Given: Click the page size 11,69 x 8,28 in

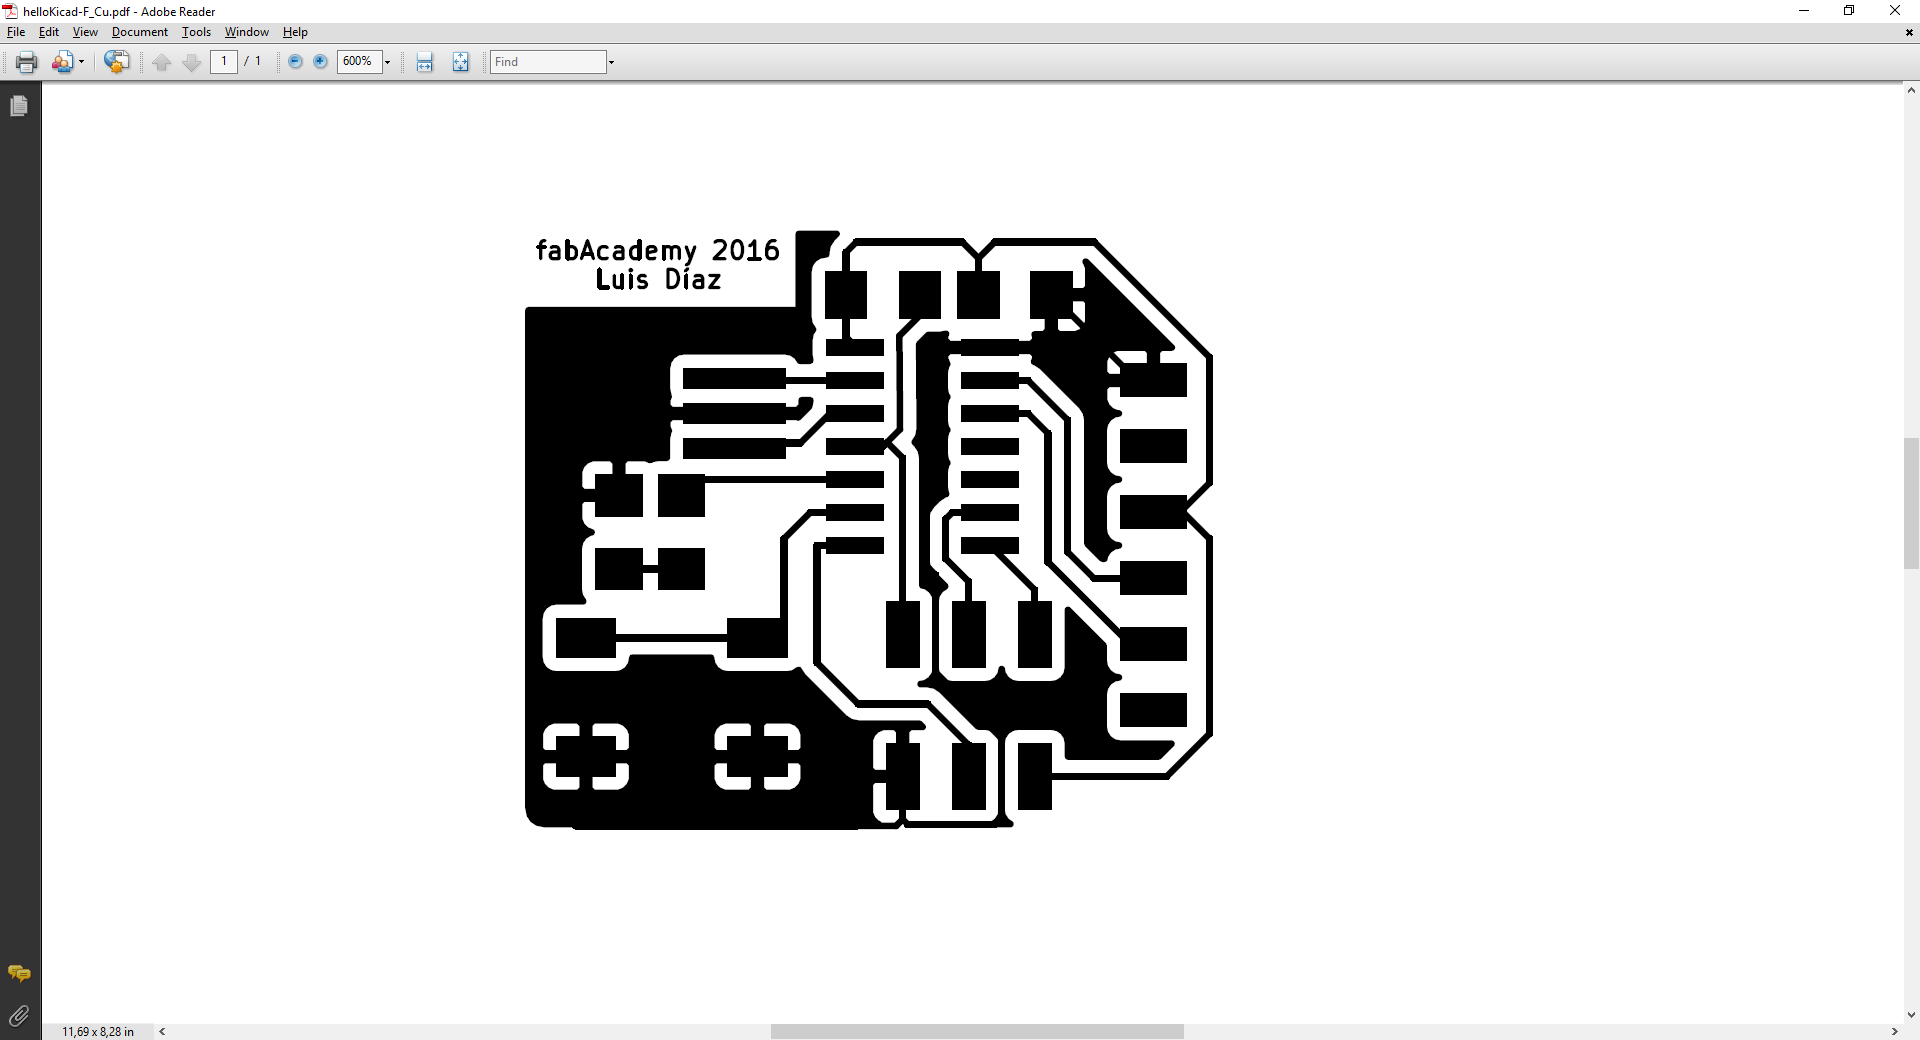Looking at the screenshot, I should click(x=98, y=1031).
